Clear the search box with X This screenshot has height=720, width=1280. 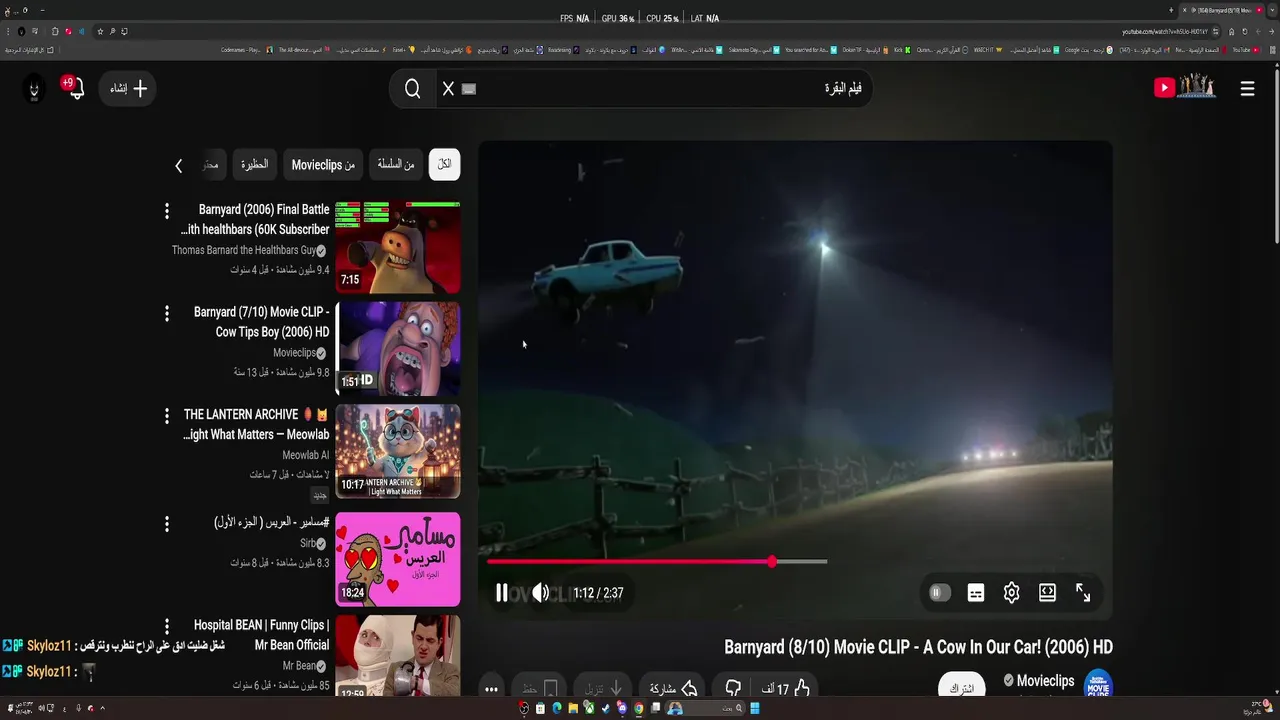click(448, 89)
